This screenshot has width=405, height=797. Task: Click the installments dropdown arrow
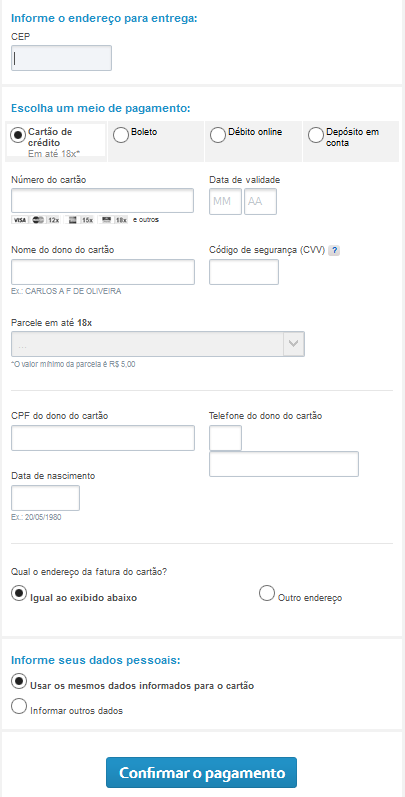coord(294,344)
